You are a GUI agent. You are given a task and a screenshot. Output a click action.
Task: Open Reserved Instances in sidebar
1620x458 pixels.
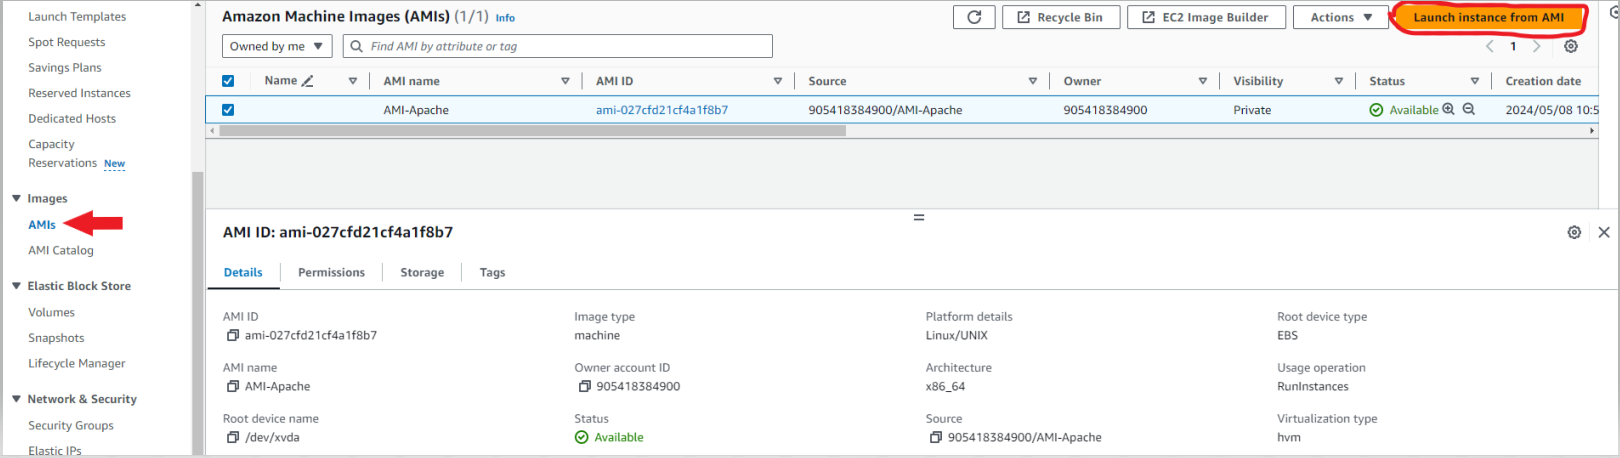point(79,93)
